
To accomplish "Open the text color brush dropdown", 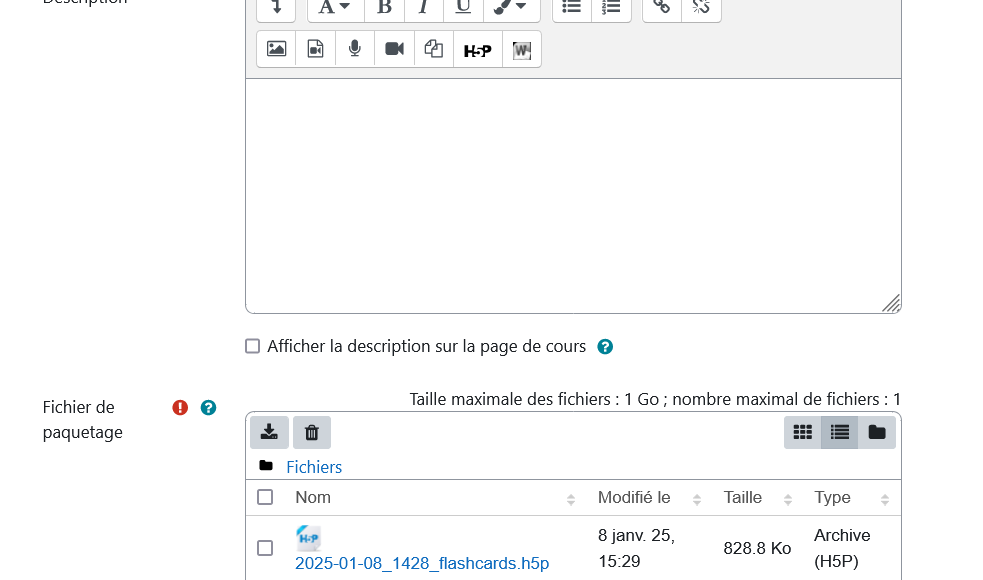I will pyautogui.click(x=511, y=8).
